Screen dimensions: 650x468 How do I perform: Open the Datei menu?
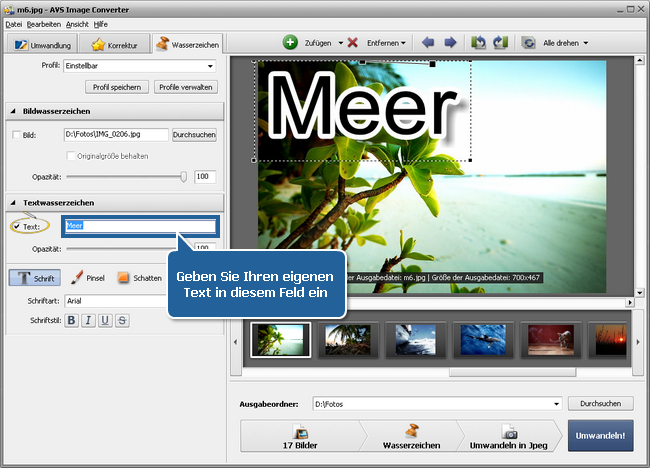(x=13, y=24)
